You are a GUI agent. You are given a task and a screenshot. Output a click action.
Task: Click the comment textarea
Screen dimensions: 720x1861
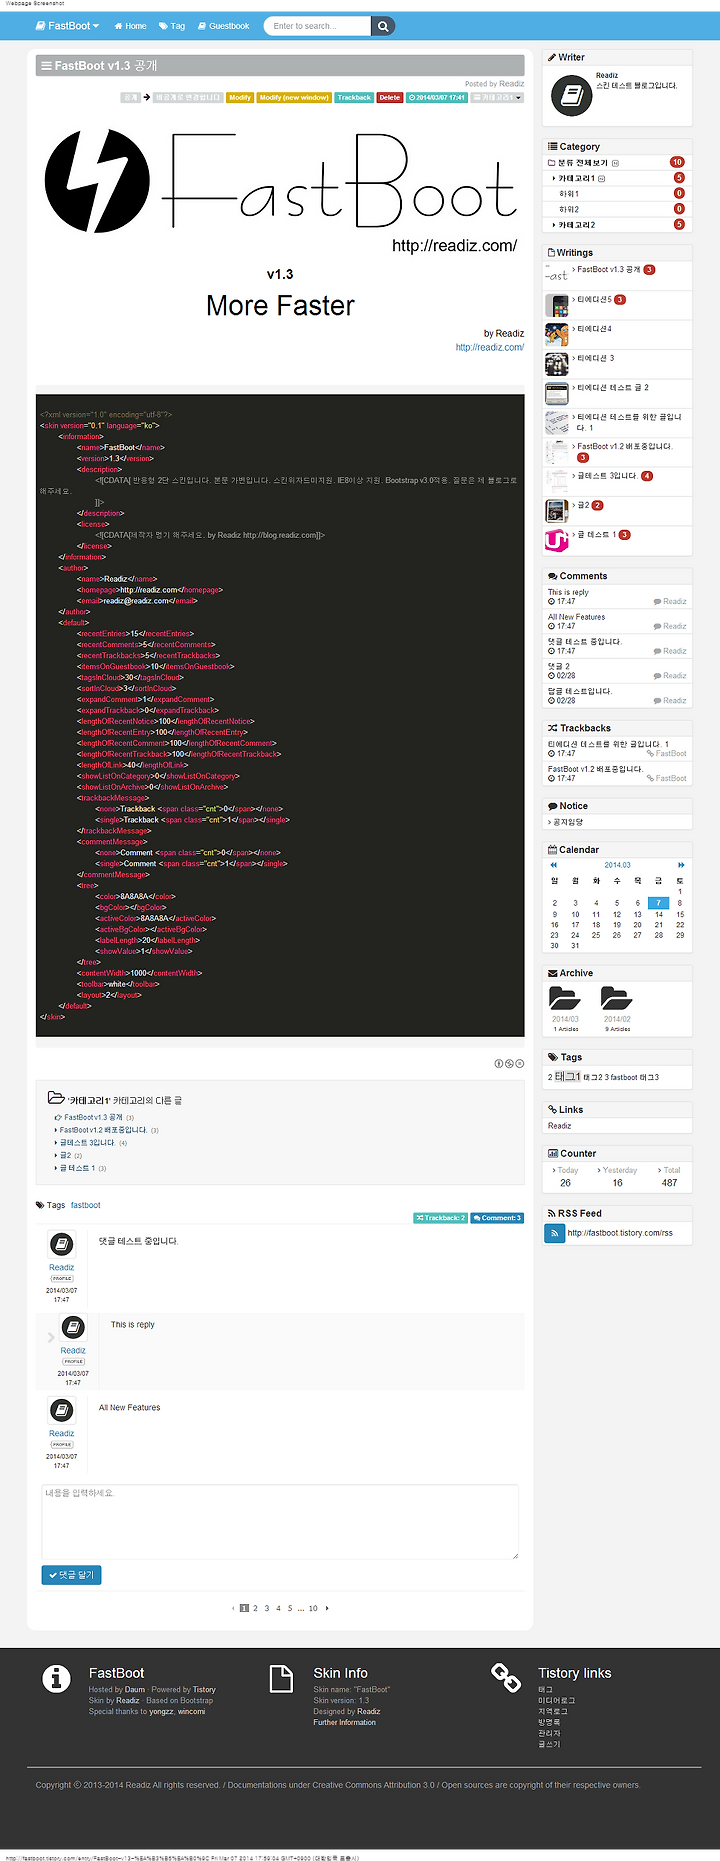point(280,1522)
